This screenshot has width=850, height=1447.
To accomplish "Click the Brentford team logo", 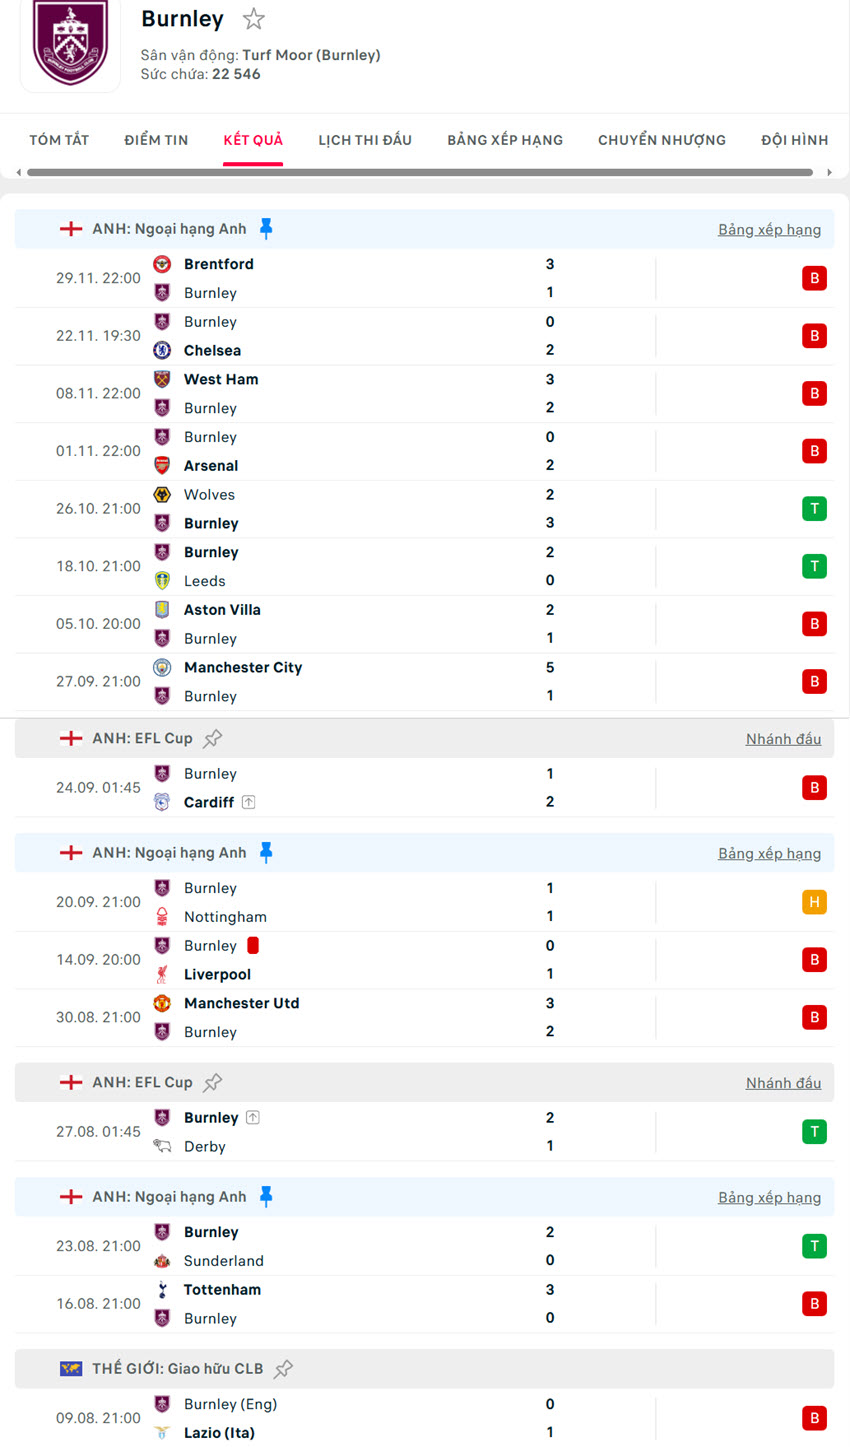I will point(162,264).
